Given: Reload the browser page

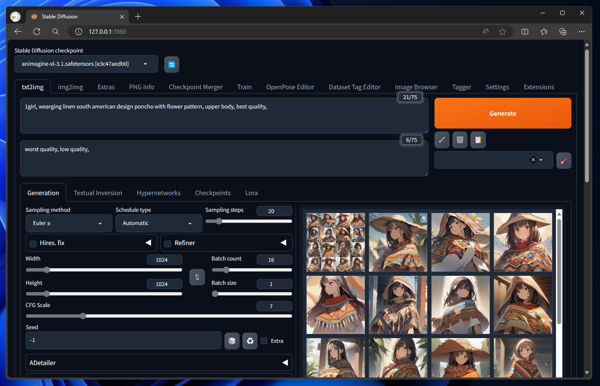Looking at the screenshot, I should point(37,32).
